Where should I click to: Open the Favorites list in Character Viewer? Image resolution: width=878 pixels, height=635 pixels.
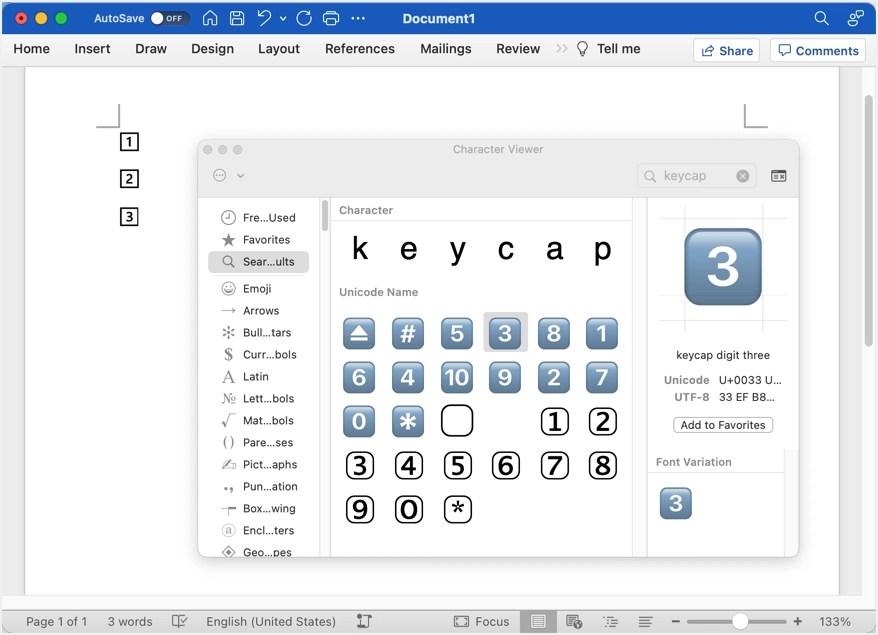(x=258, y=239)
